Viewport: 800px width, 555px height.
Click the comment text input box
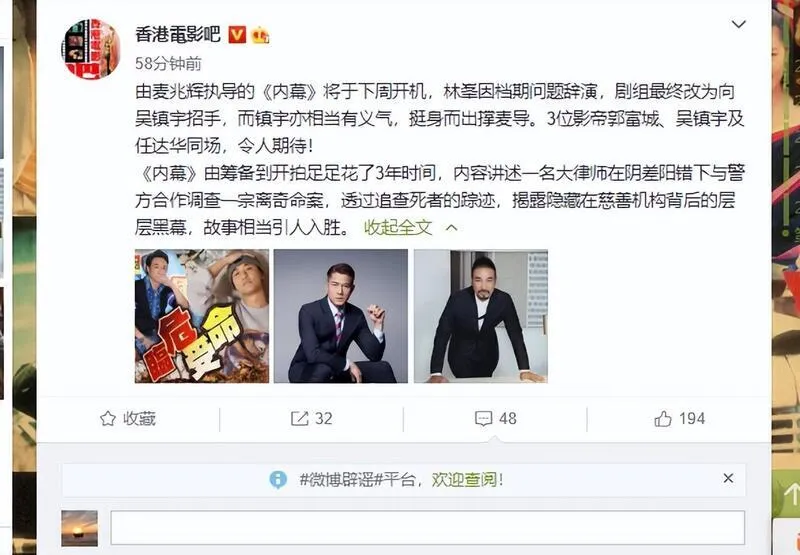point(428,527)
